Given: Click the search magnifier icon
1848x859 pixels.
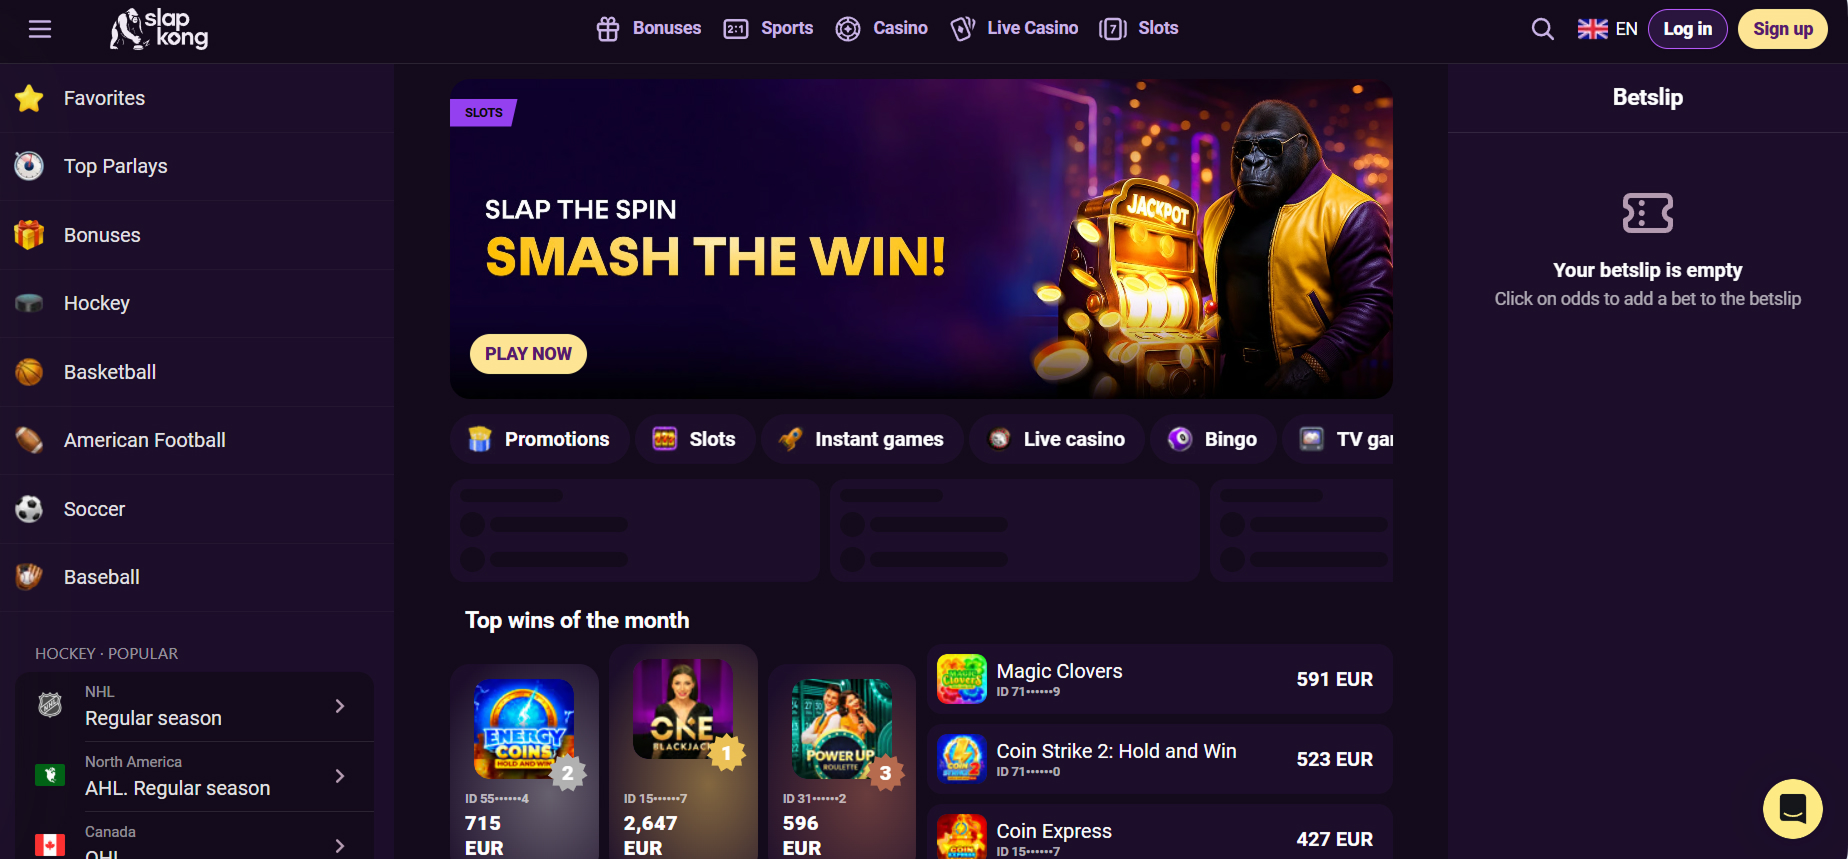Looking at the screenshot, I should coord(1543,29).
